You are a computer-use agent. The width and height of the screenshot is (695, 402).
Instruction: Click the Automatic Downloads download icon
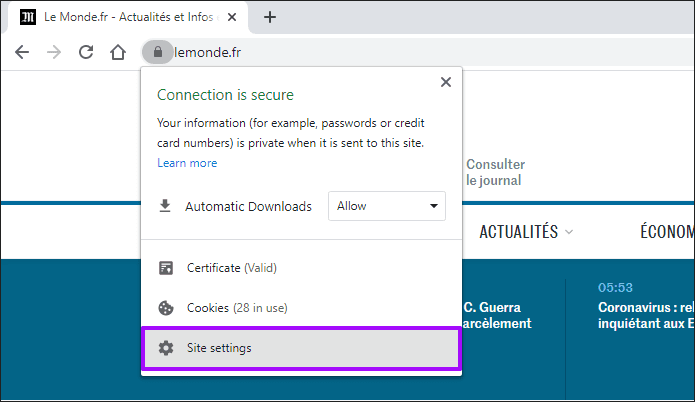pyautogui.click(x=165, y=206)
